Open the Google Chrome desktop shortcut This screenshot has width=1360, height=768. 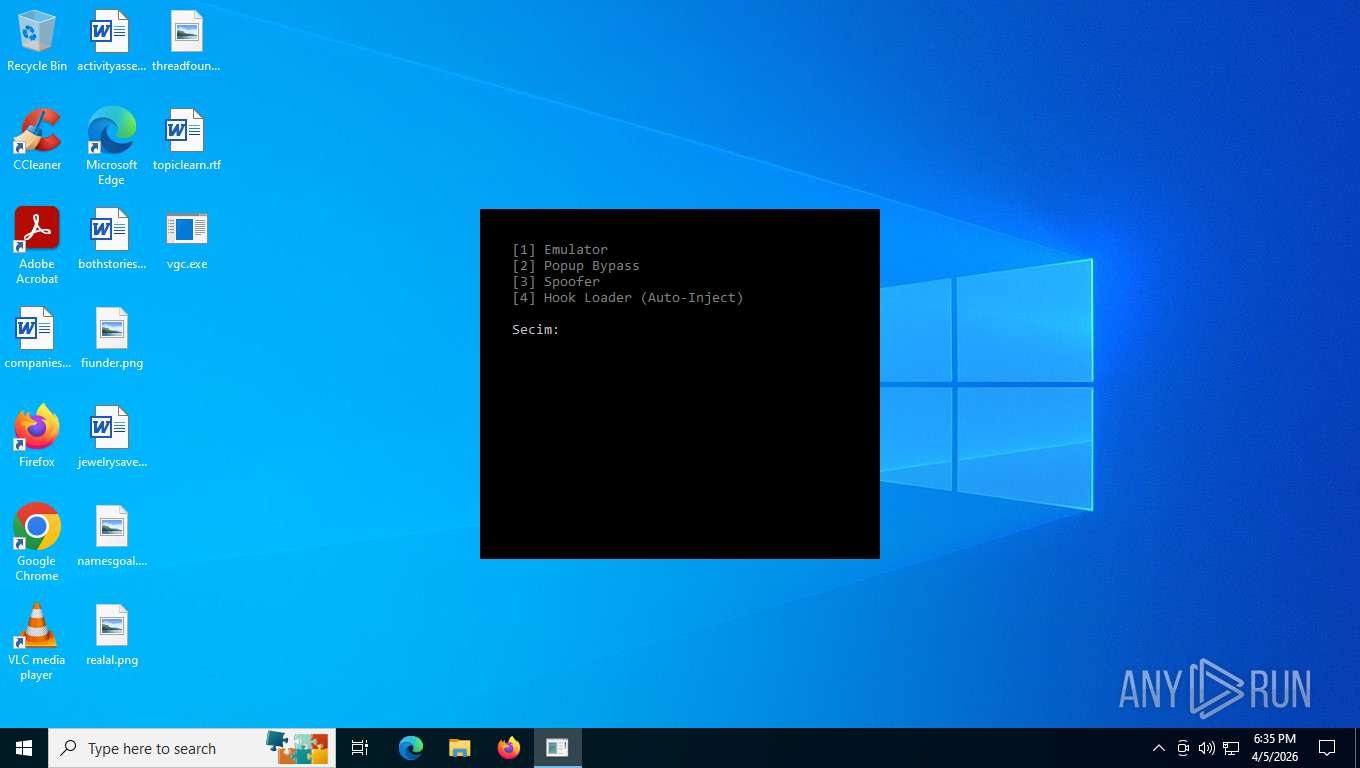[37, 542]
